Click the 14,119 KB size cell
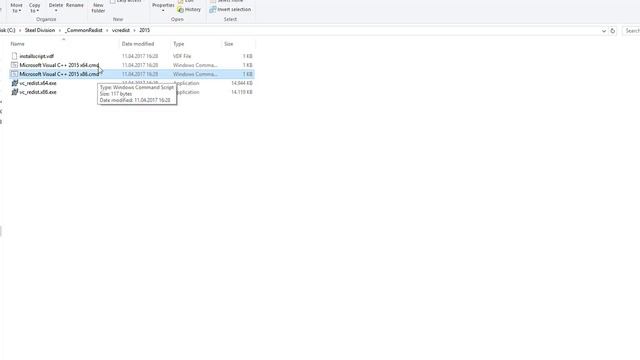 242,92
